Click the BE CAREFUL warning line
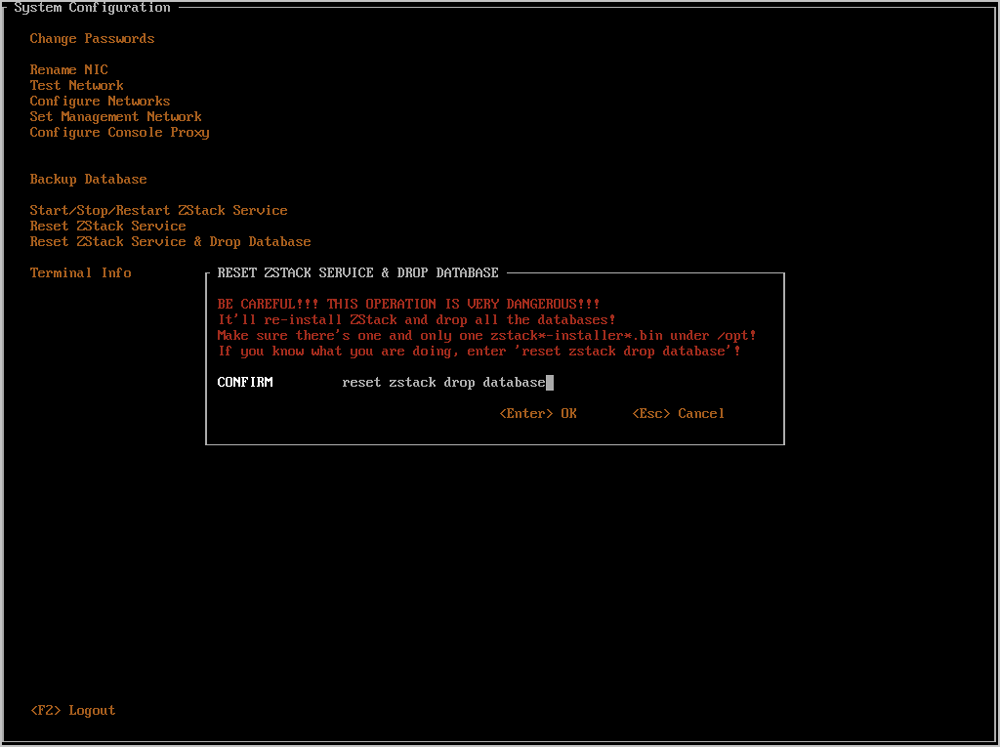Viewport: 1000px width, 747px height. click(x=409, y=304)
